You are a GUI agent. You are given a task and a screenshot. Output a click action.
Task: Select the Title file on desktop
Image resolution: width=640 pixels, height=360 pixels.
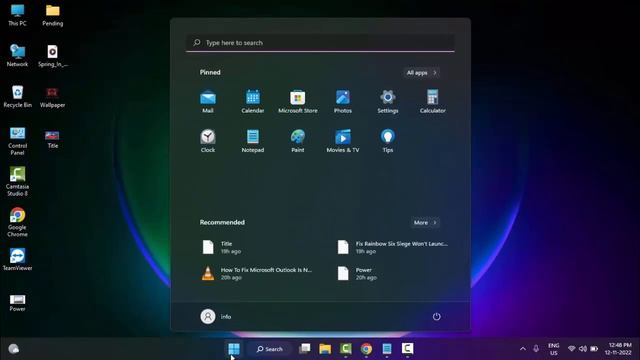click(53, 139)
